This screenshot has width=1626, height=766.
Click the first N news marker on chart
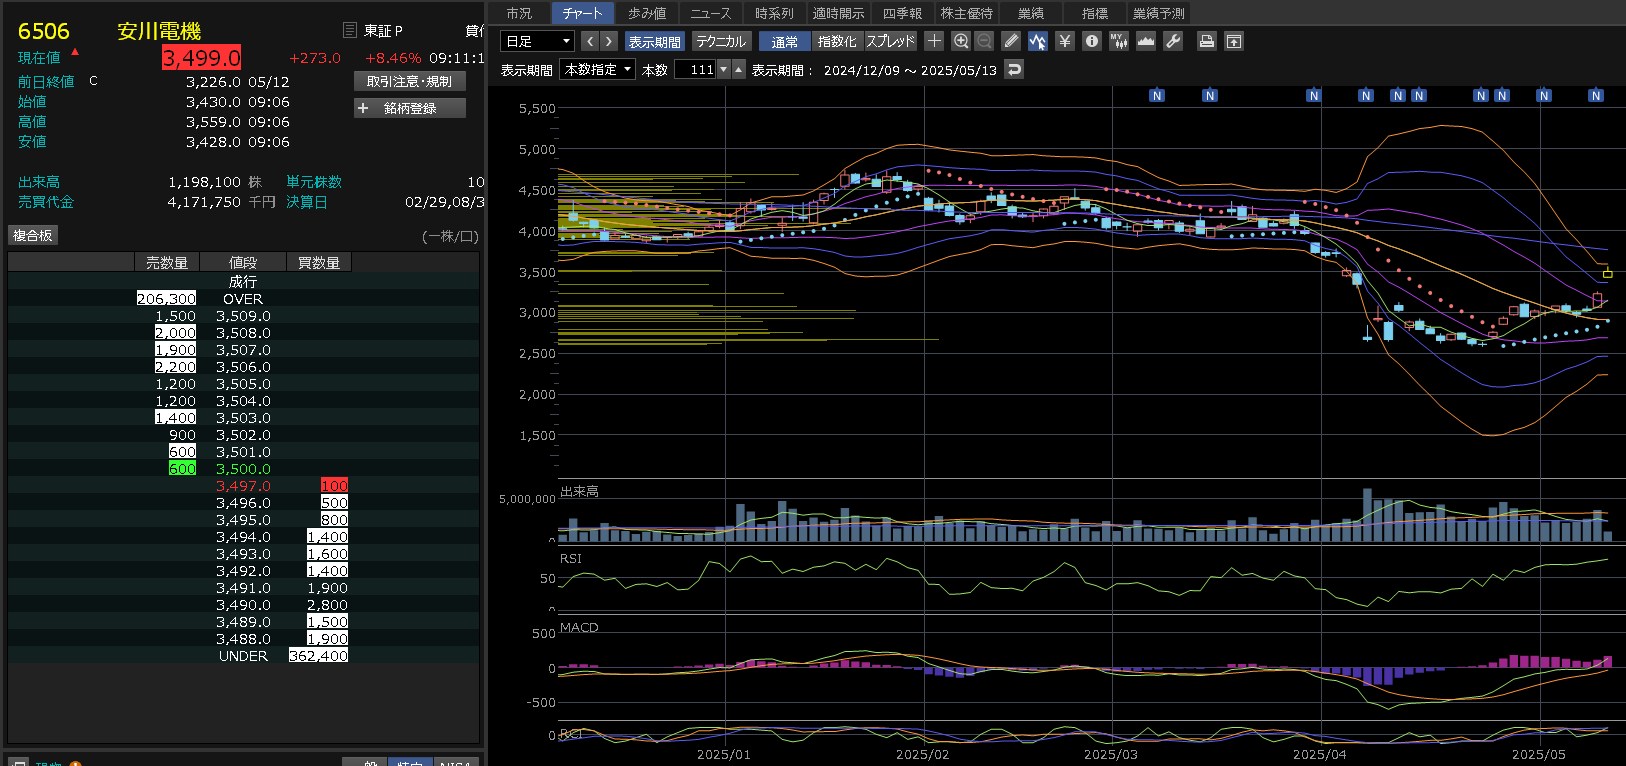[x=1157, y=96]
